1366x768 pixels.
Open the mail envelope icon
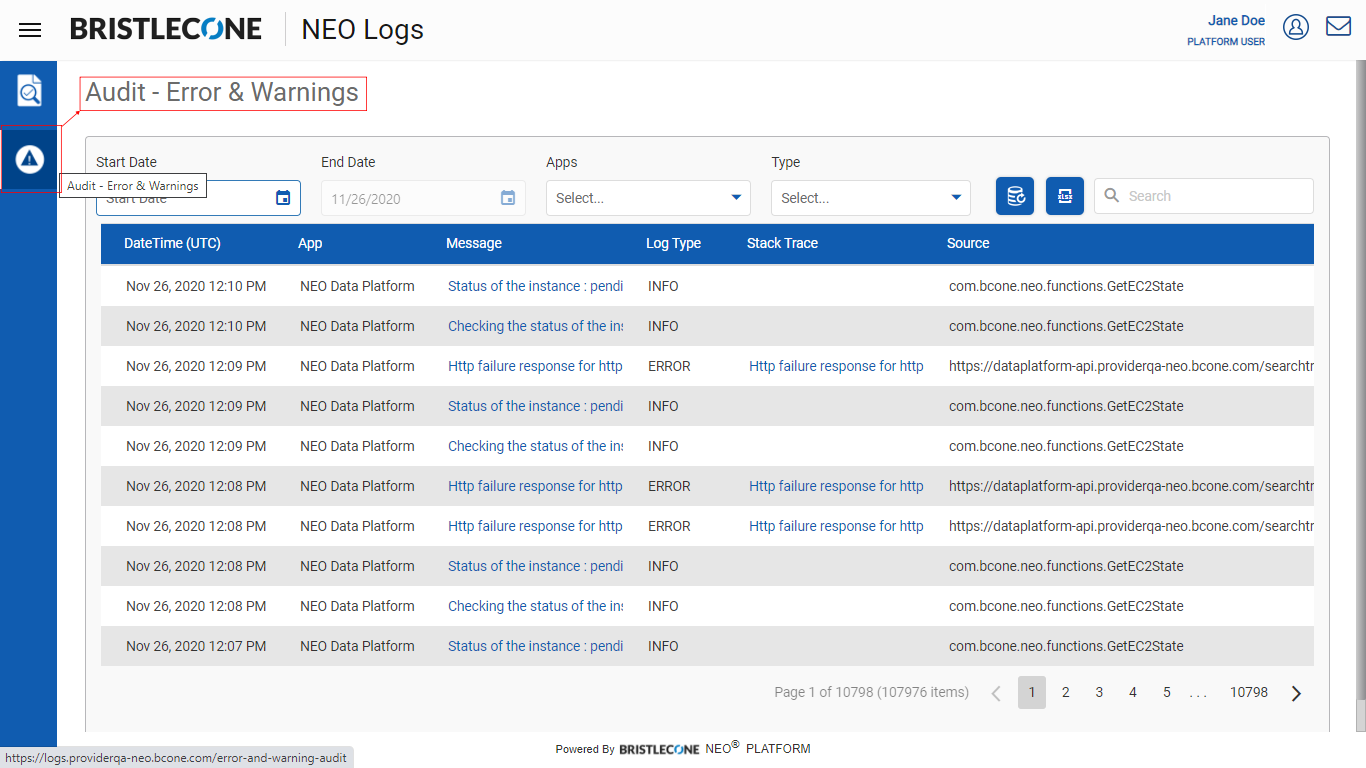(x=1338, y=27)
